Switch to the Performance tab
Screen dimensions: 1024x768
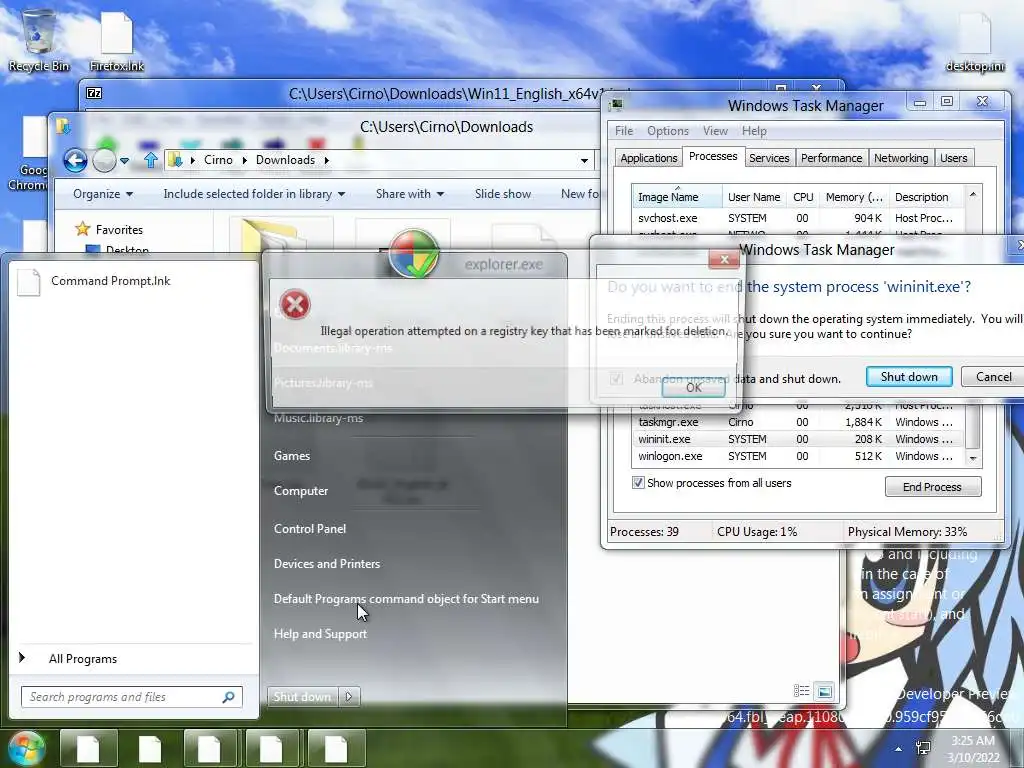(831, 158)
